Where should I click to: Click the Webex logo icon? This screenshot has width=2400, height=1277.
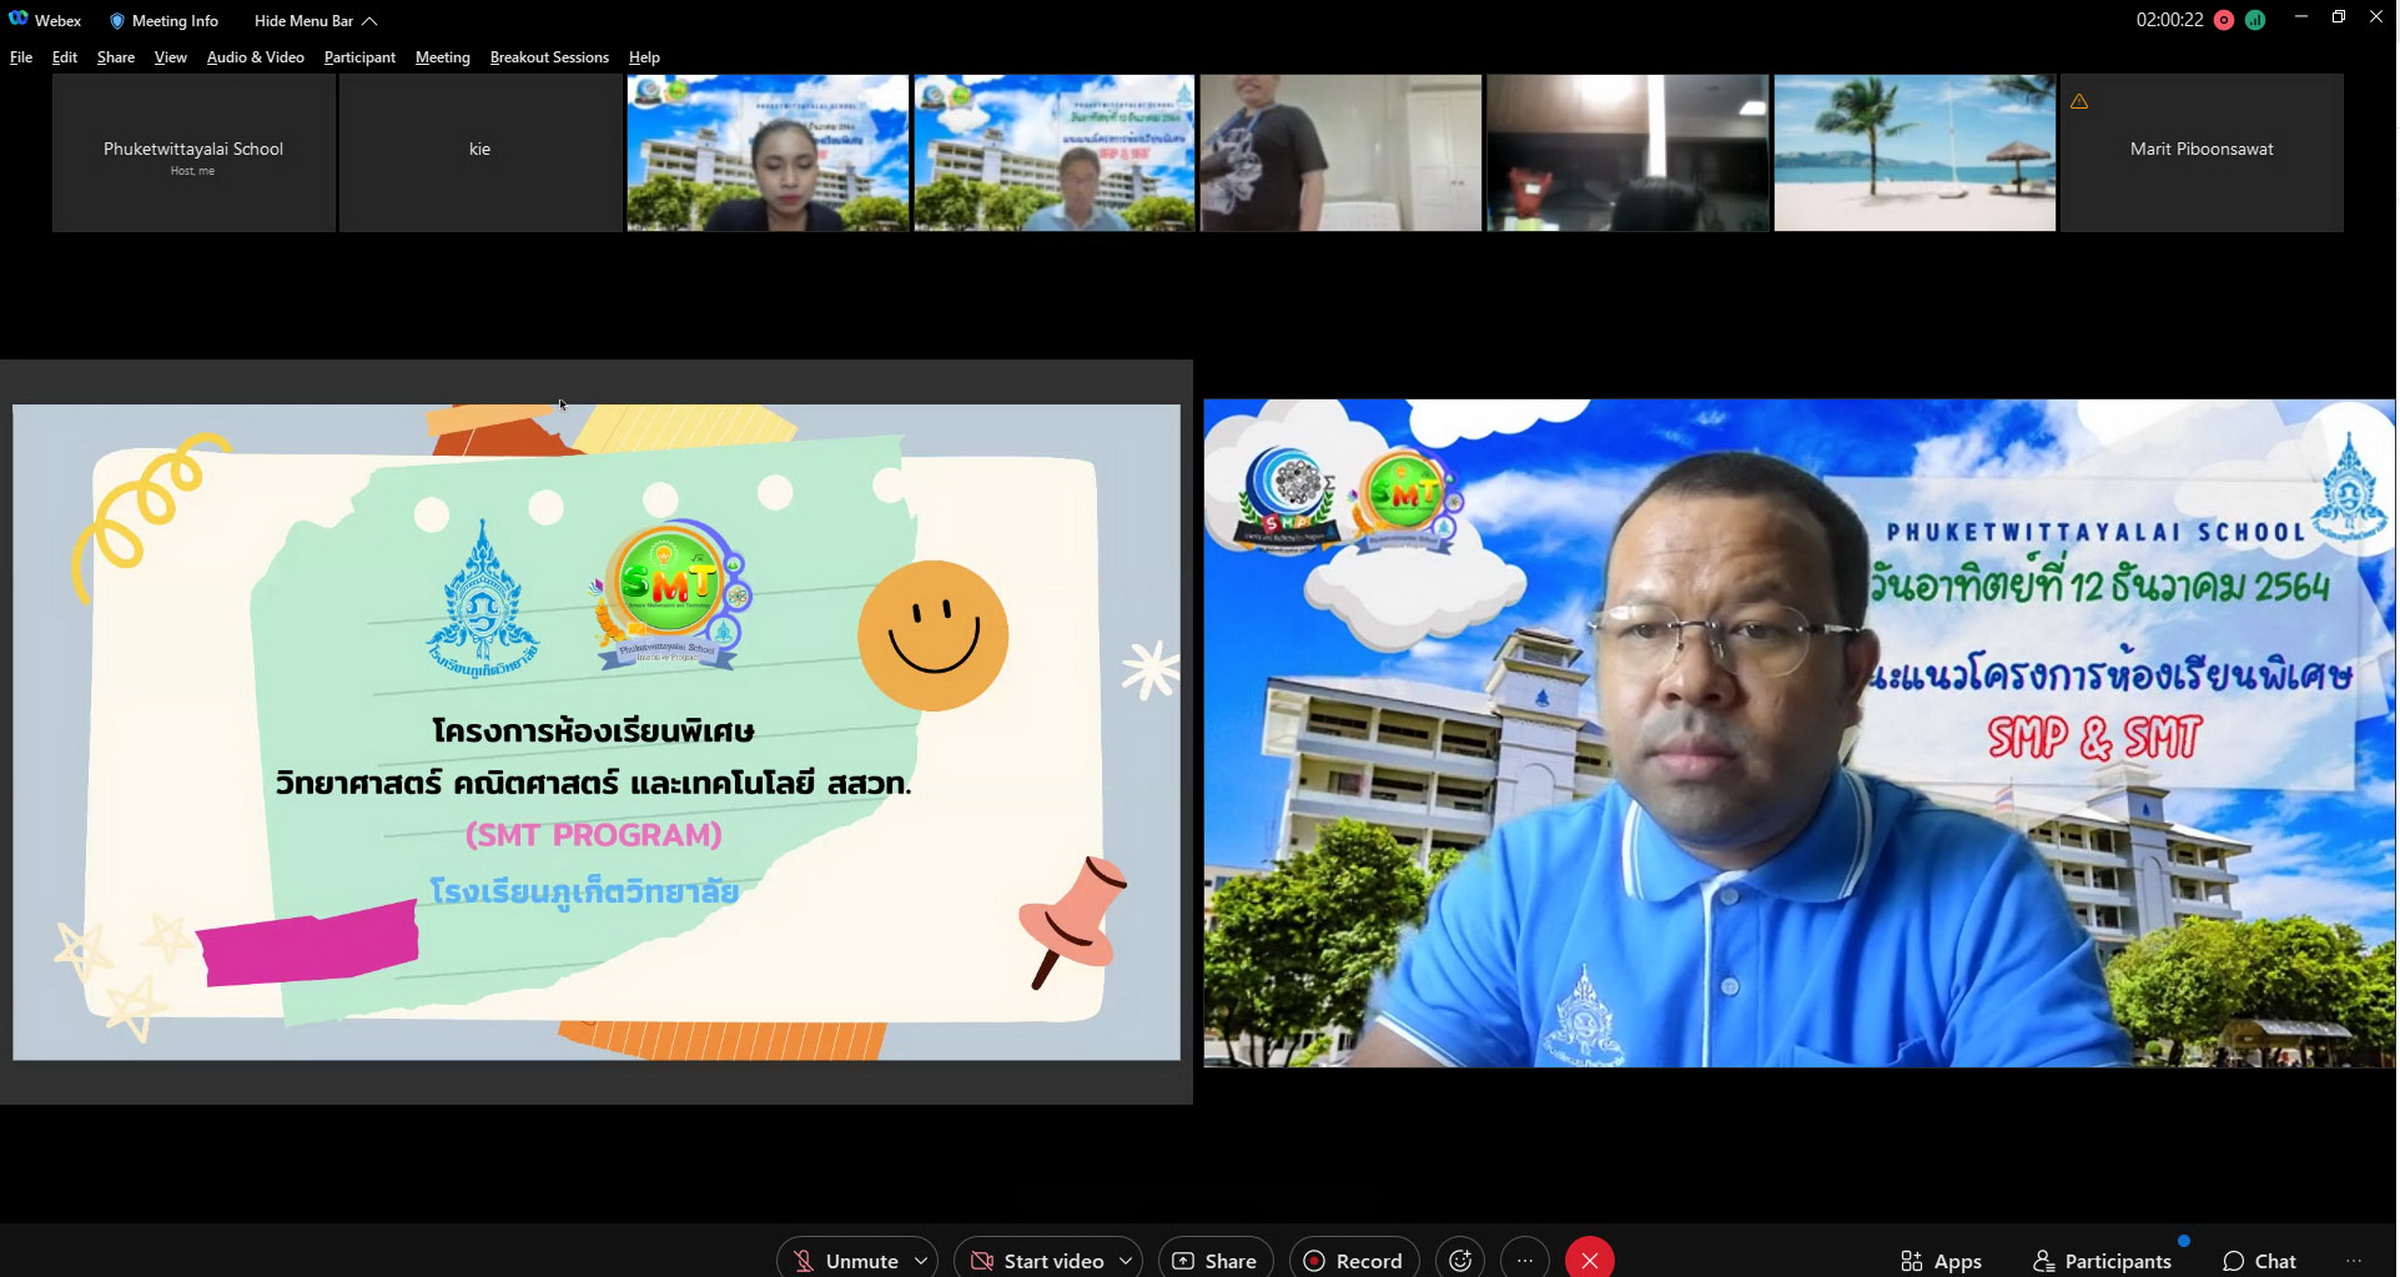(x=18, y=19)
